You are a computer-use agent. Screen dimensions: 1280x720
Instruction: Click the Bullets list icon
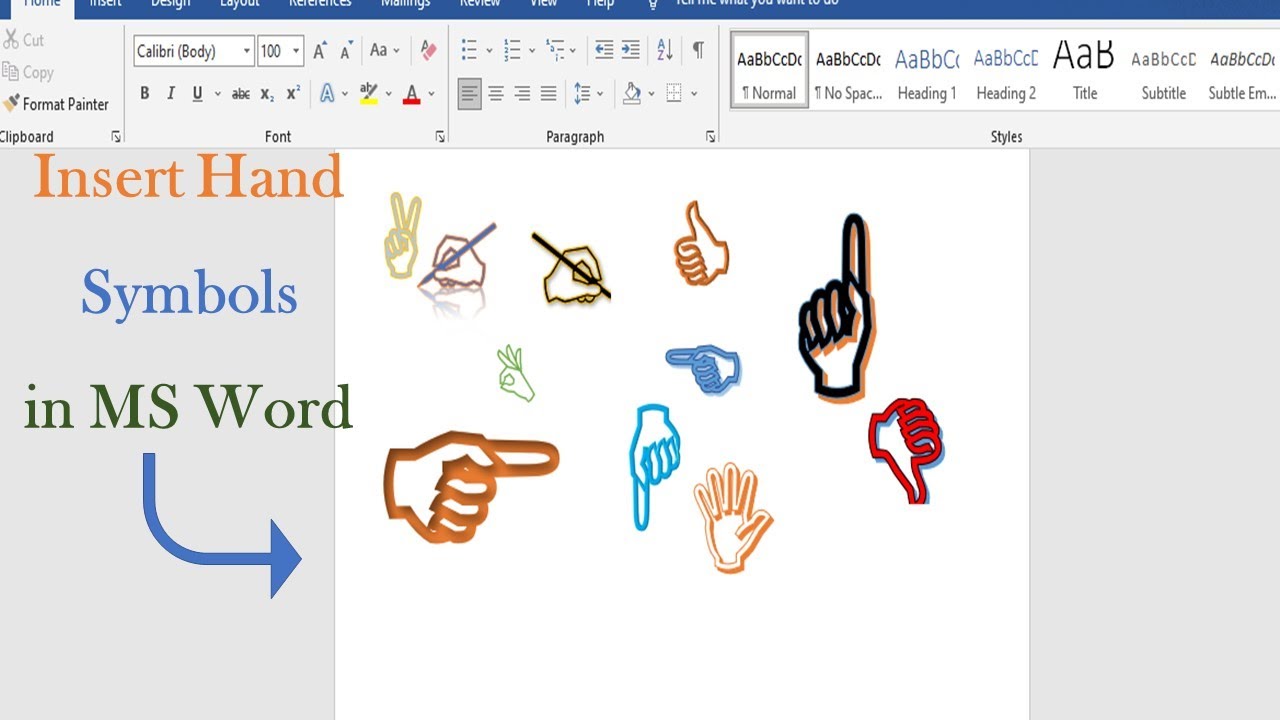(x=469, y=50)
